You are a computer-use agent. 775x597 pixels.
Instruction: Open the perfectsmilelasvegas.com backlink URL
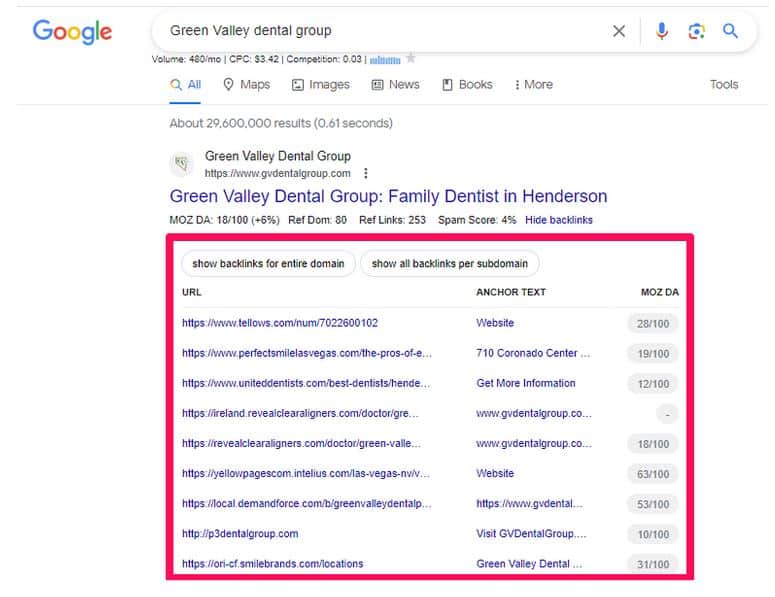[306, 353]
